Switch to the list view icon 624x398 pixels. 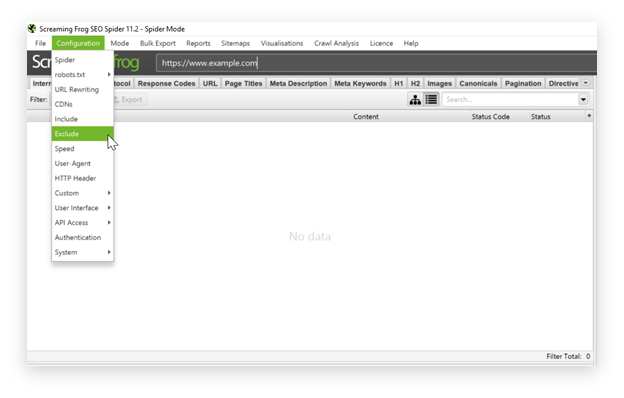coord(431,100)
